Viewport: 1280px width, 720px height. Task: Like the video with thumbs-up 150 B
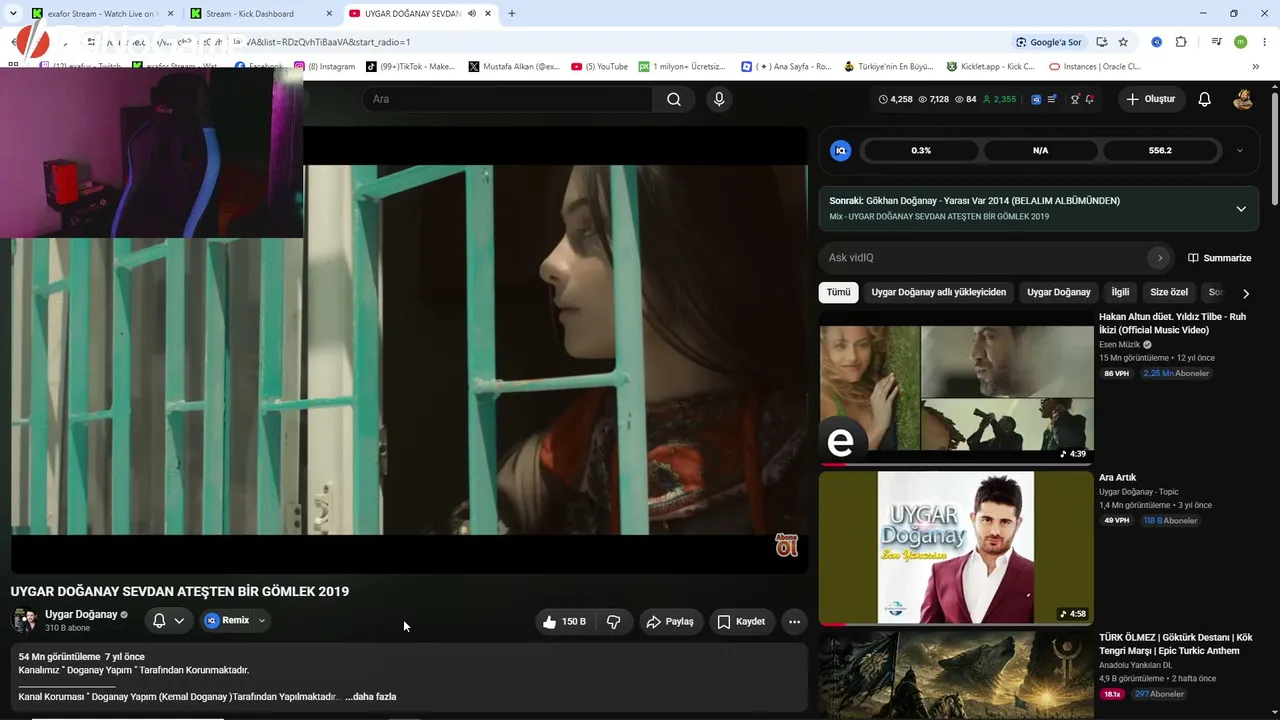(x=566, y=622)
